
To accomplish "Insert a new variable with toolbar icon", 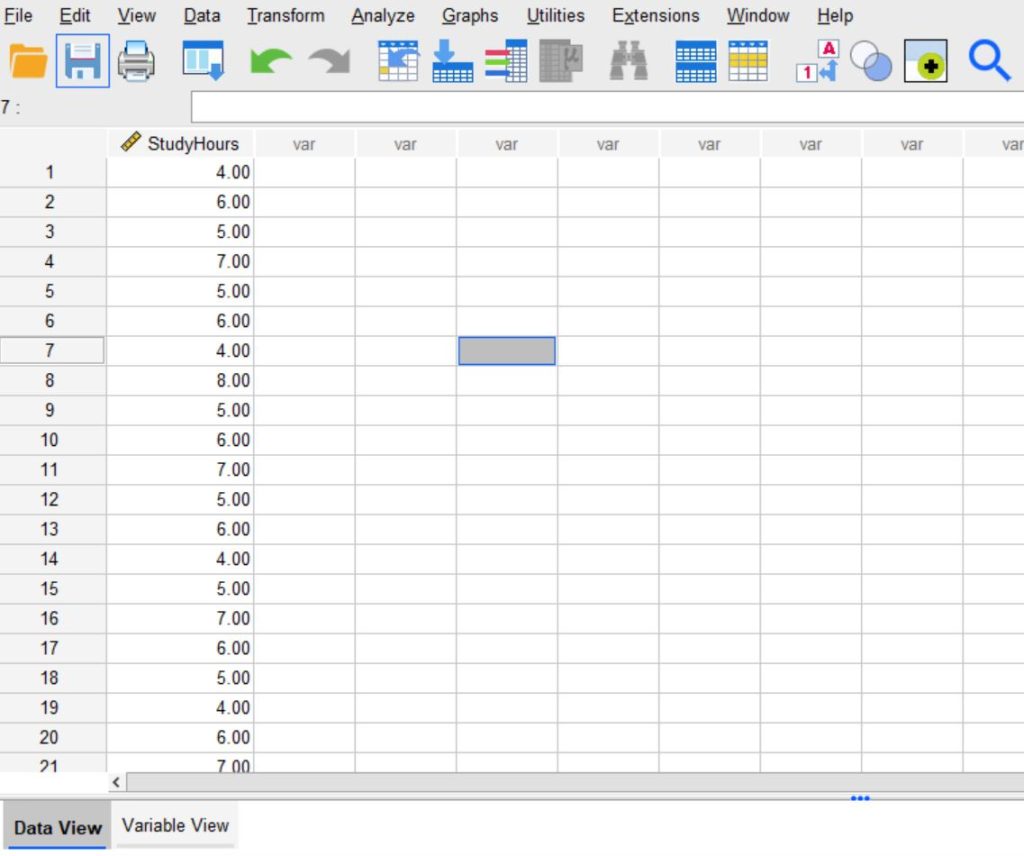I will tap(749, 61).
